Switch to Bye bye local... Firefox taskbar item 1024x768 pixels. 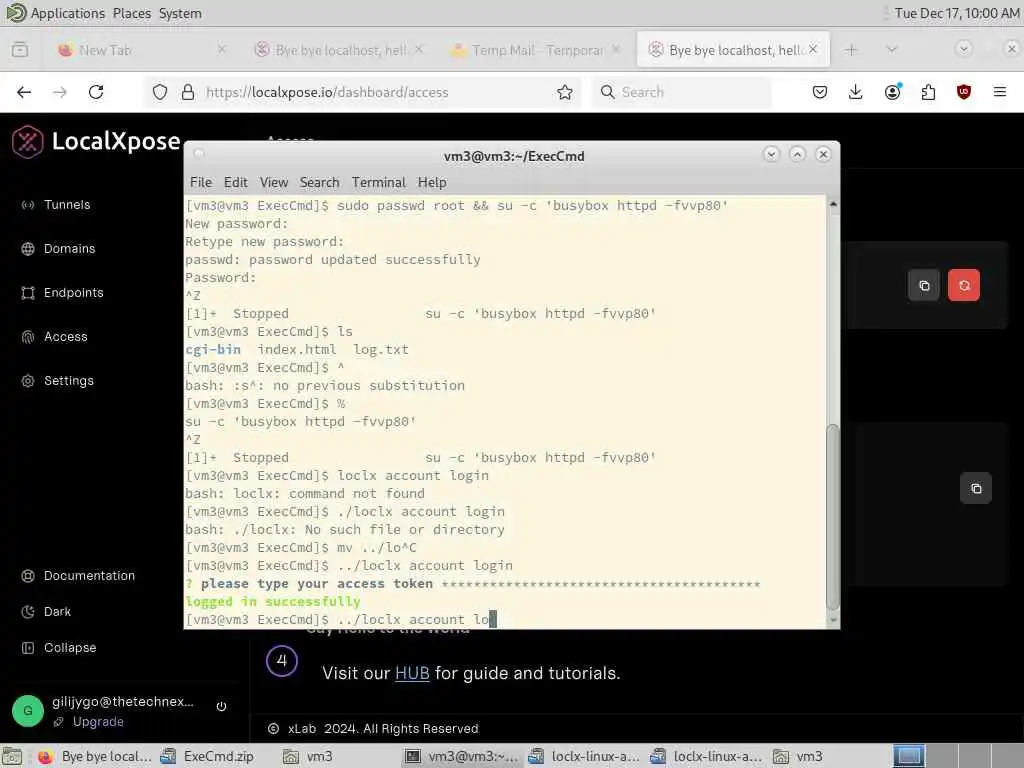pos(95,756)
